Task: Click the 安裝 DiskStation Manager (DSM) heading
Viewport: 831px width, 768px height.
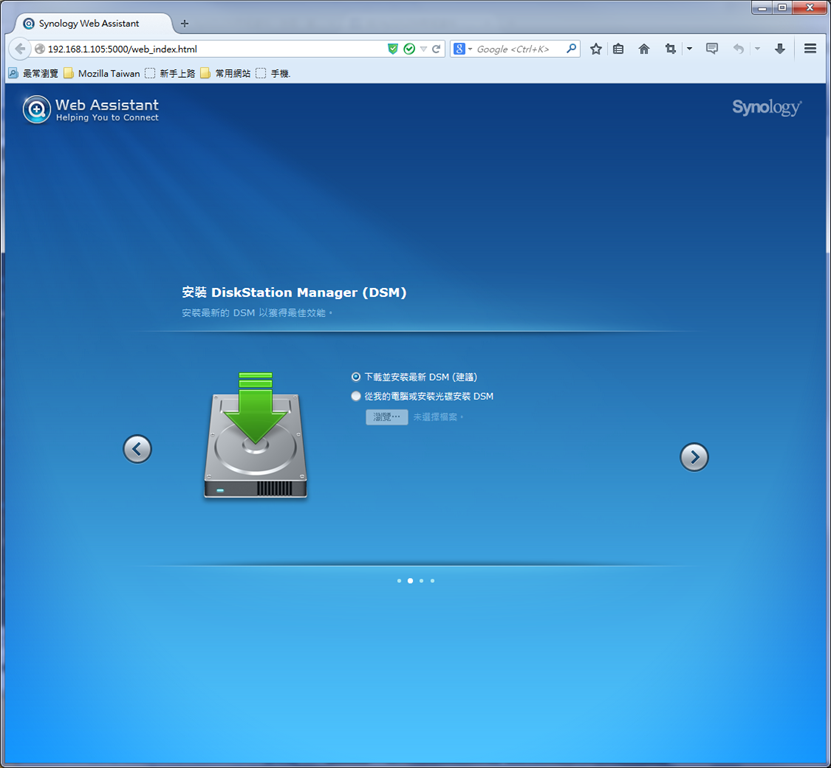Action: point(294,293)
